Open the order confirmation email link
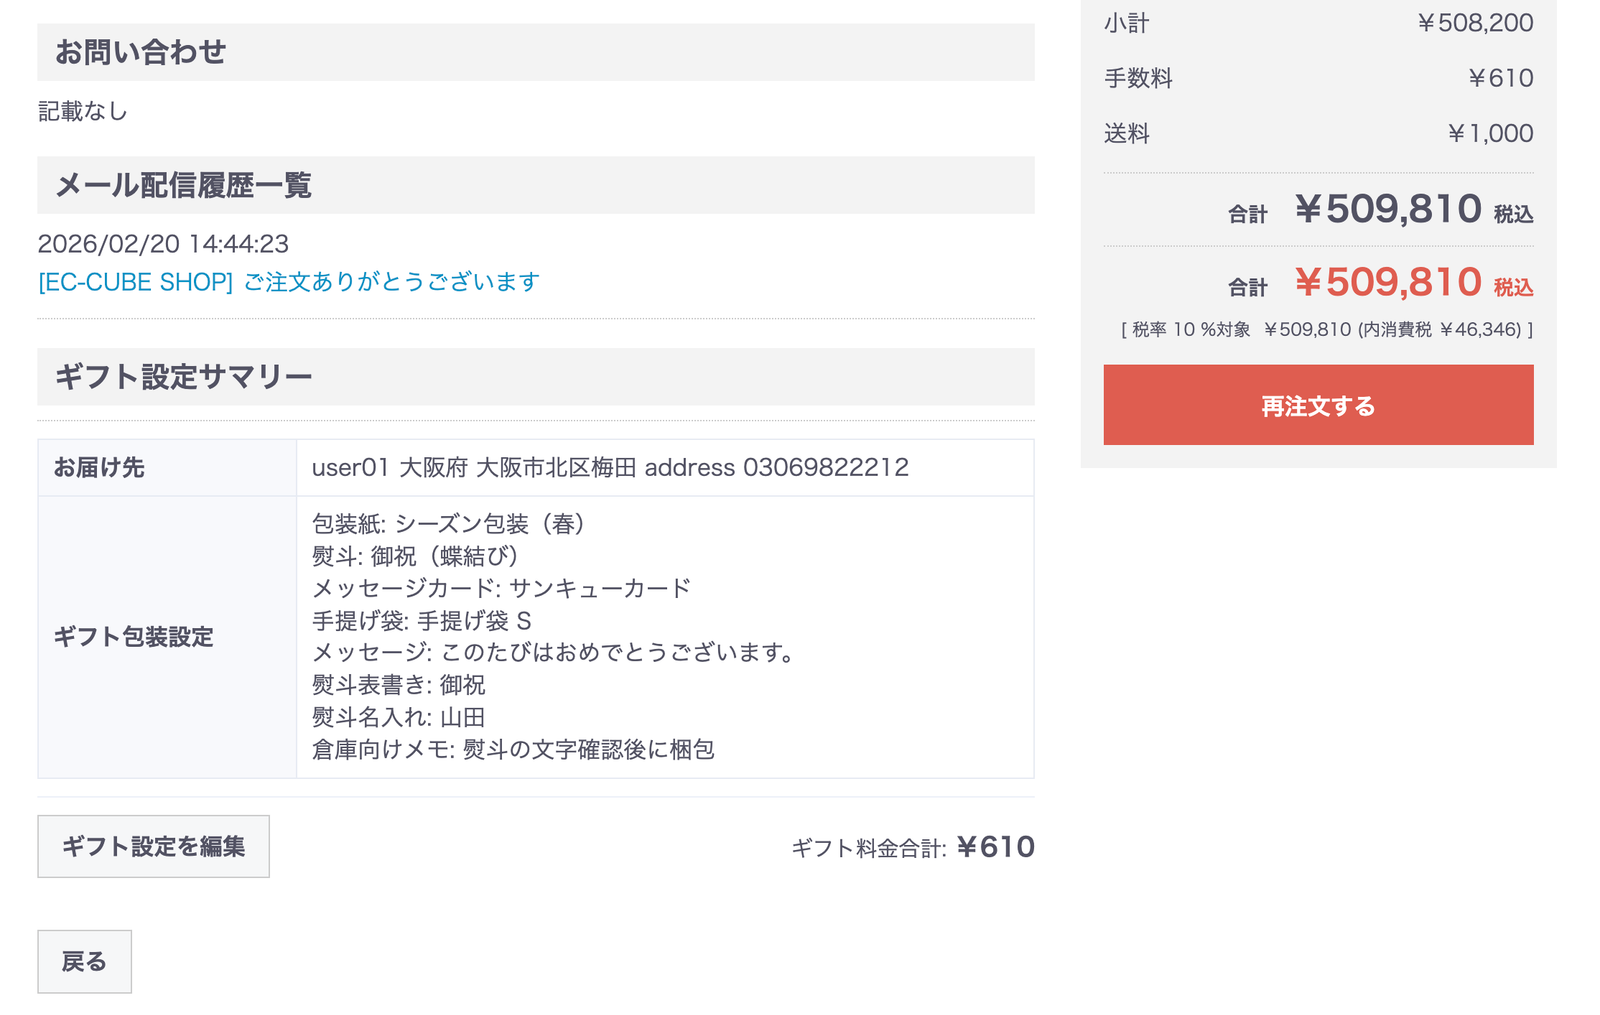The height and width of the screenshot is (1015, 1600). point(288,281)
